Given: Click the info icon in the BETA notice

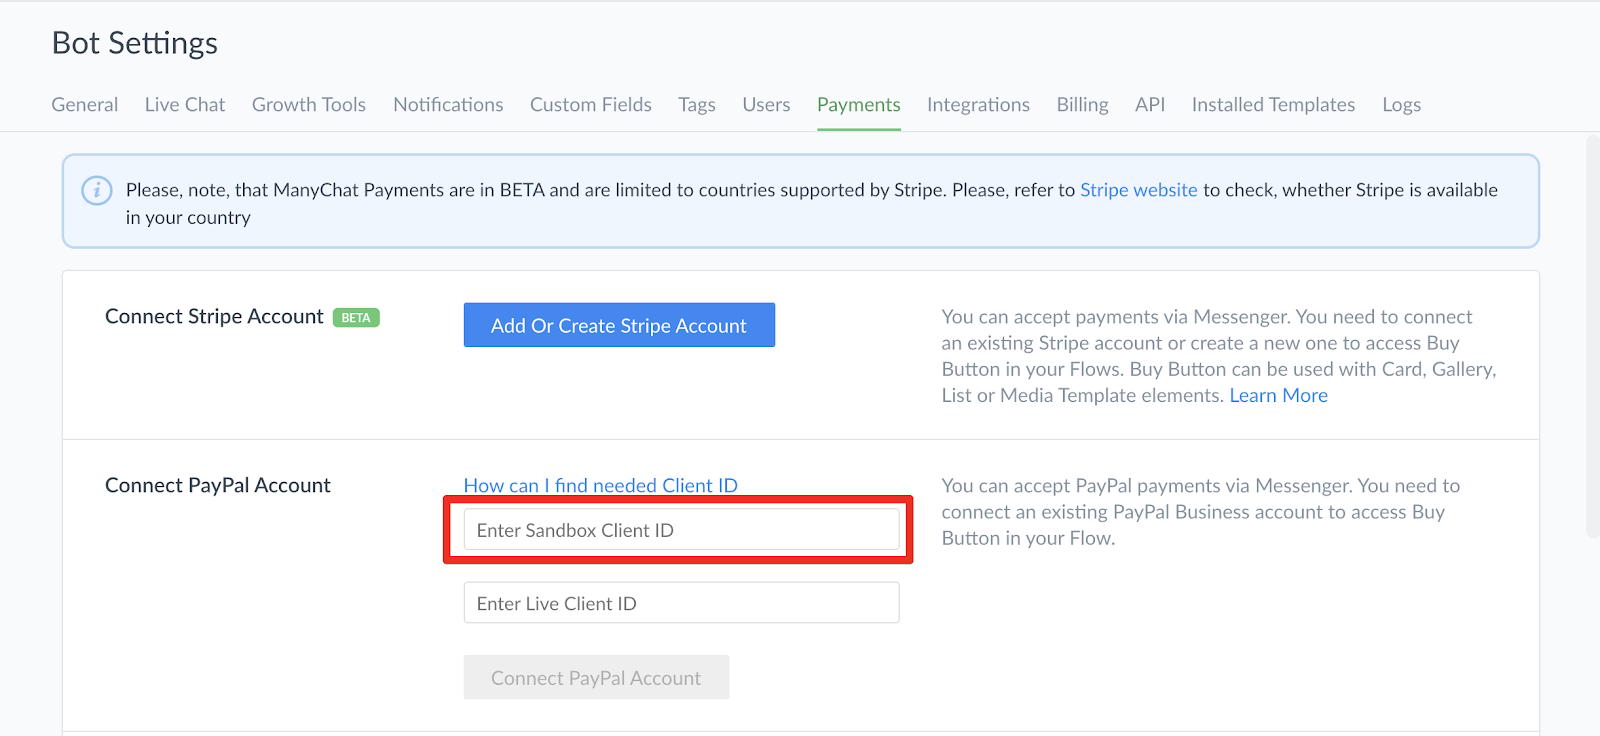Looking at the screenshot, I should [96, 190].
